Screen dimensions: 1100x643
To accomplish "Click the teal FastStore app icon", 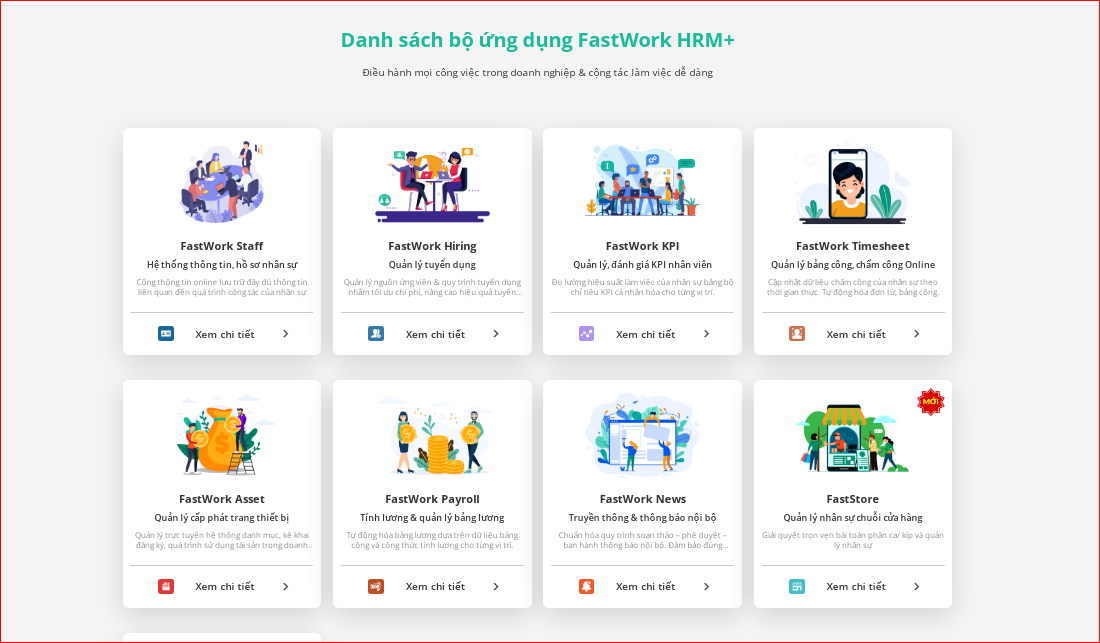I will (795, 587).
